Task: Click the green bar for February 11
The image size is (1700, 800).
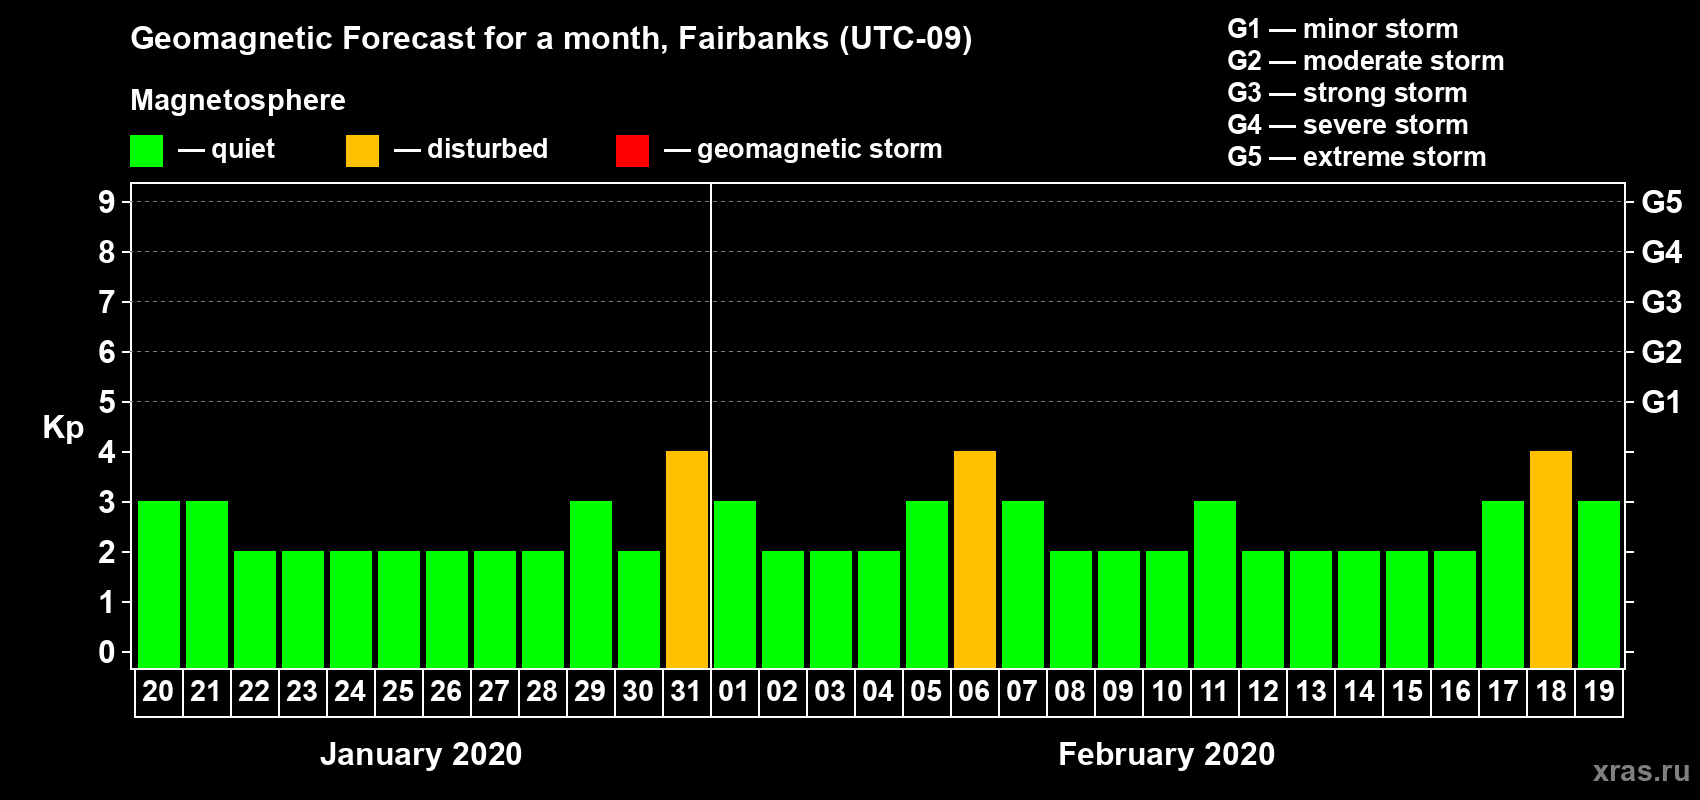Action: (1215, 584)
